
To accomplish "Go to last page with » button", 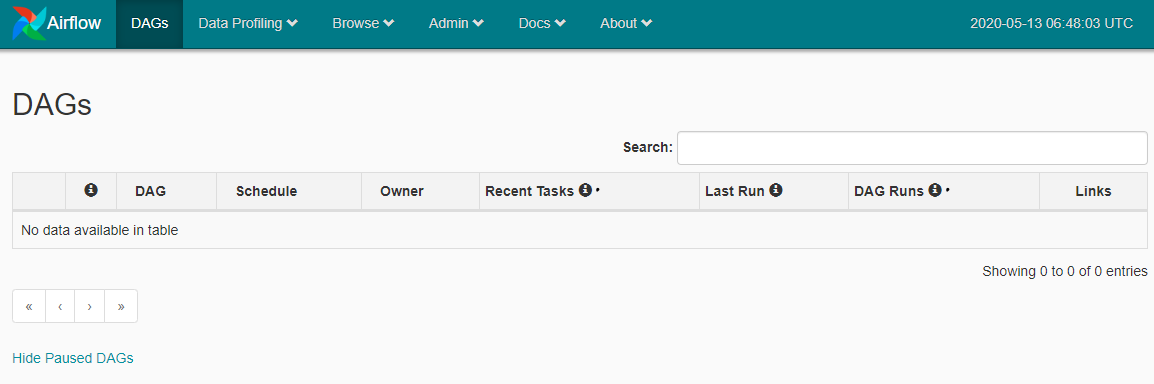I will pos(121,306).
